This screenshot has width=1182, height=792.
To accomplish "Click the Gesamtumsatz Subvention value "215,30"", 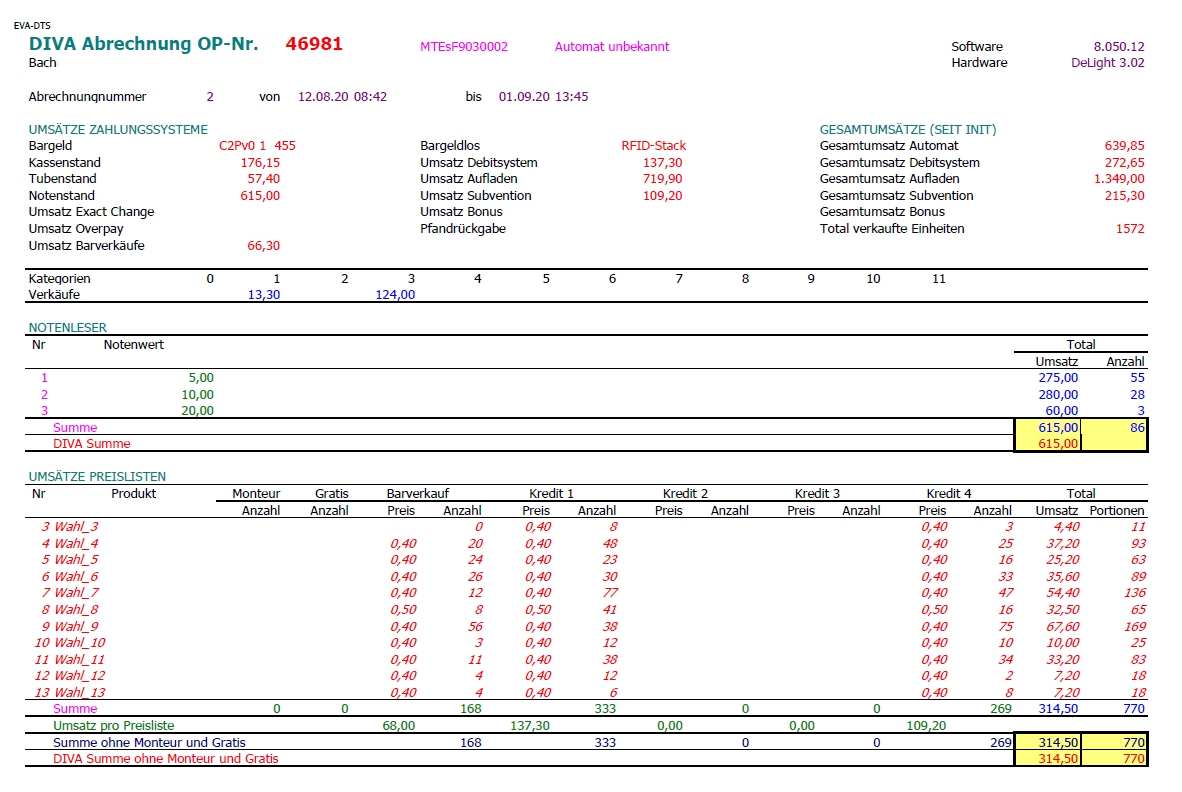I will pyautogui.click(x=1125, y=196).
